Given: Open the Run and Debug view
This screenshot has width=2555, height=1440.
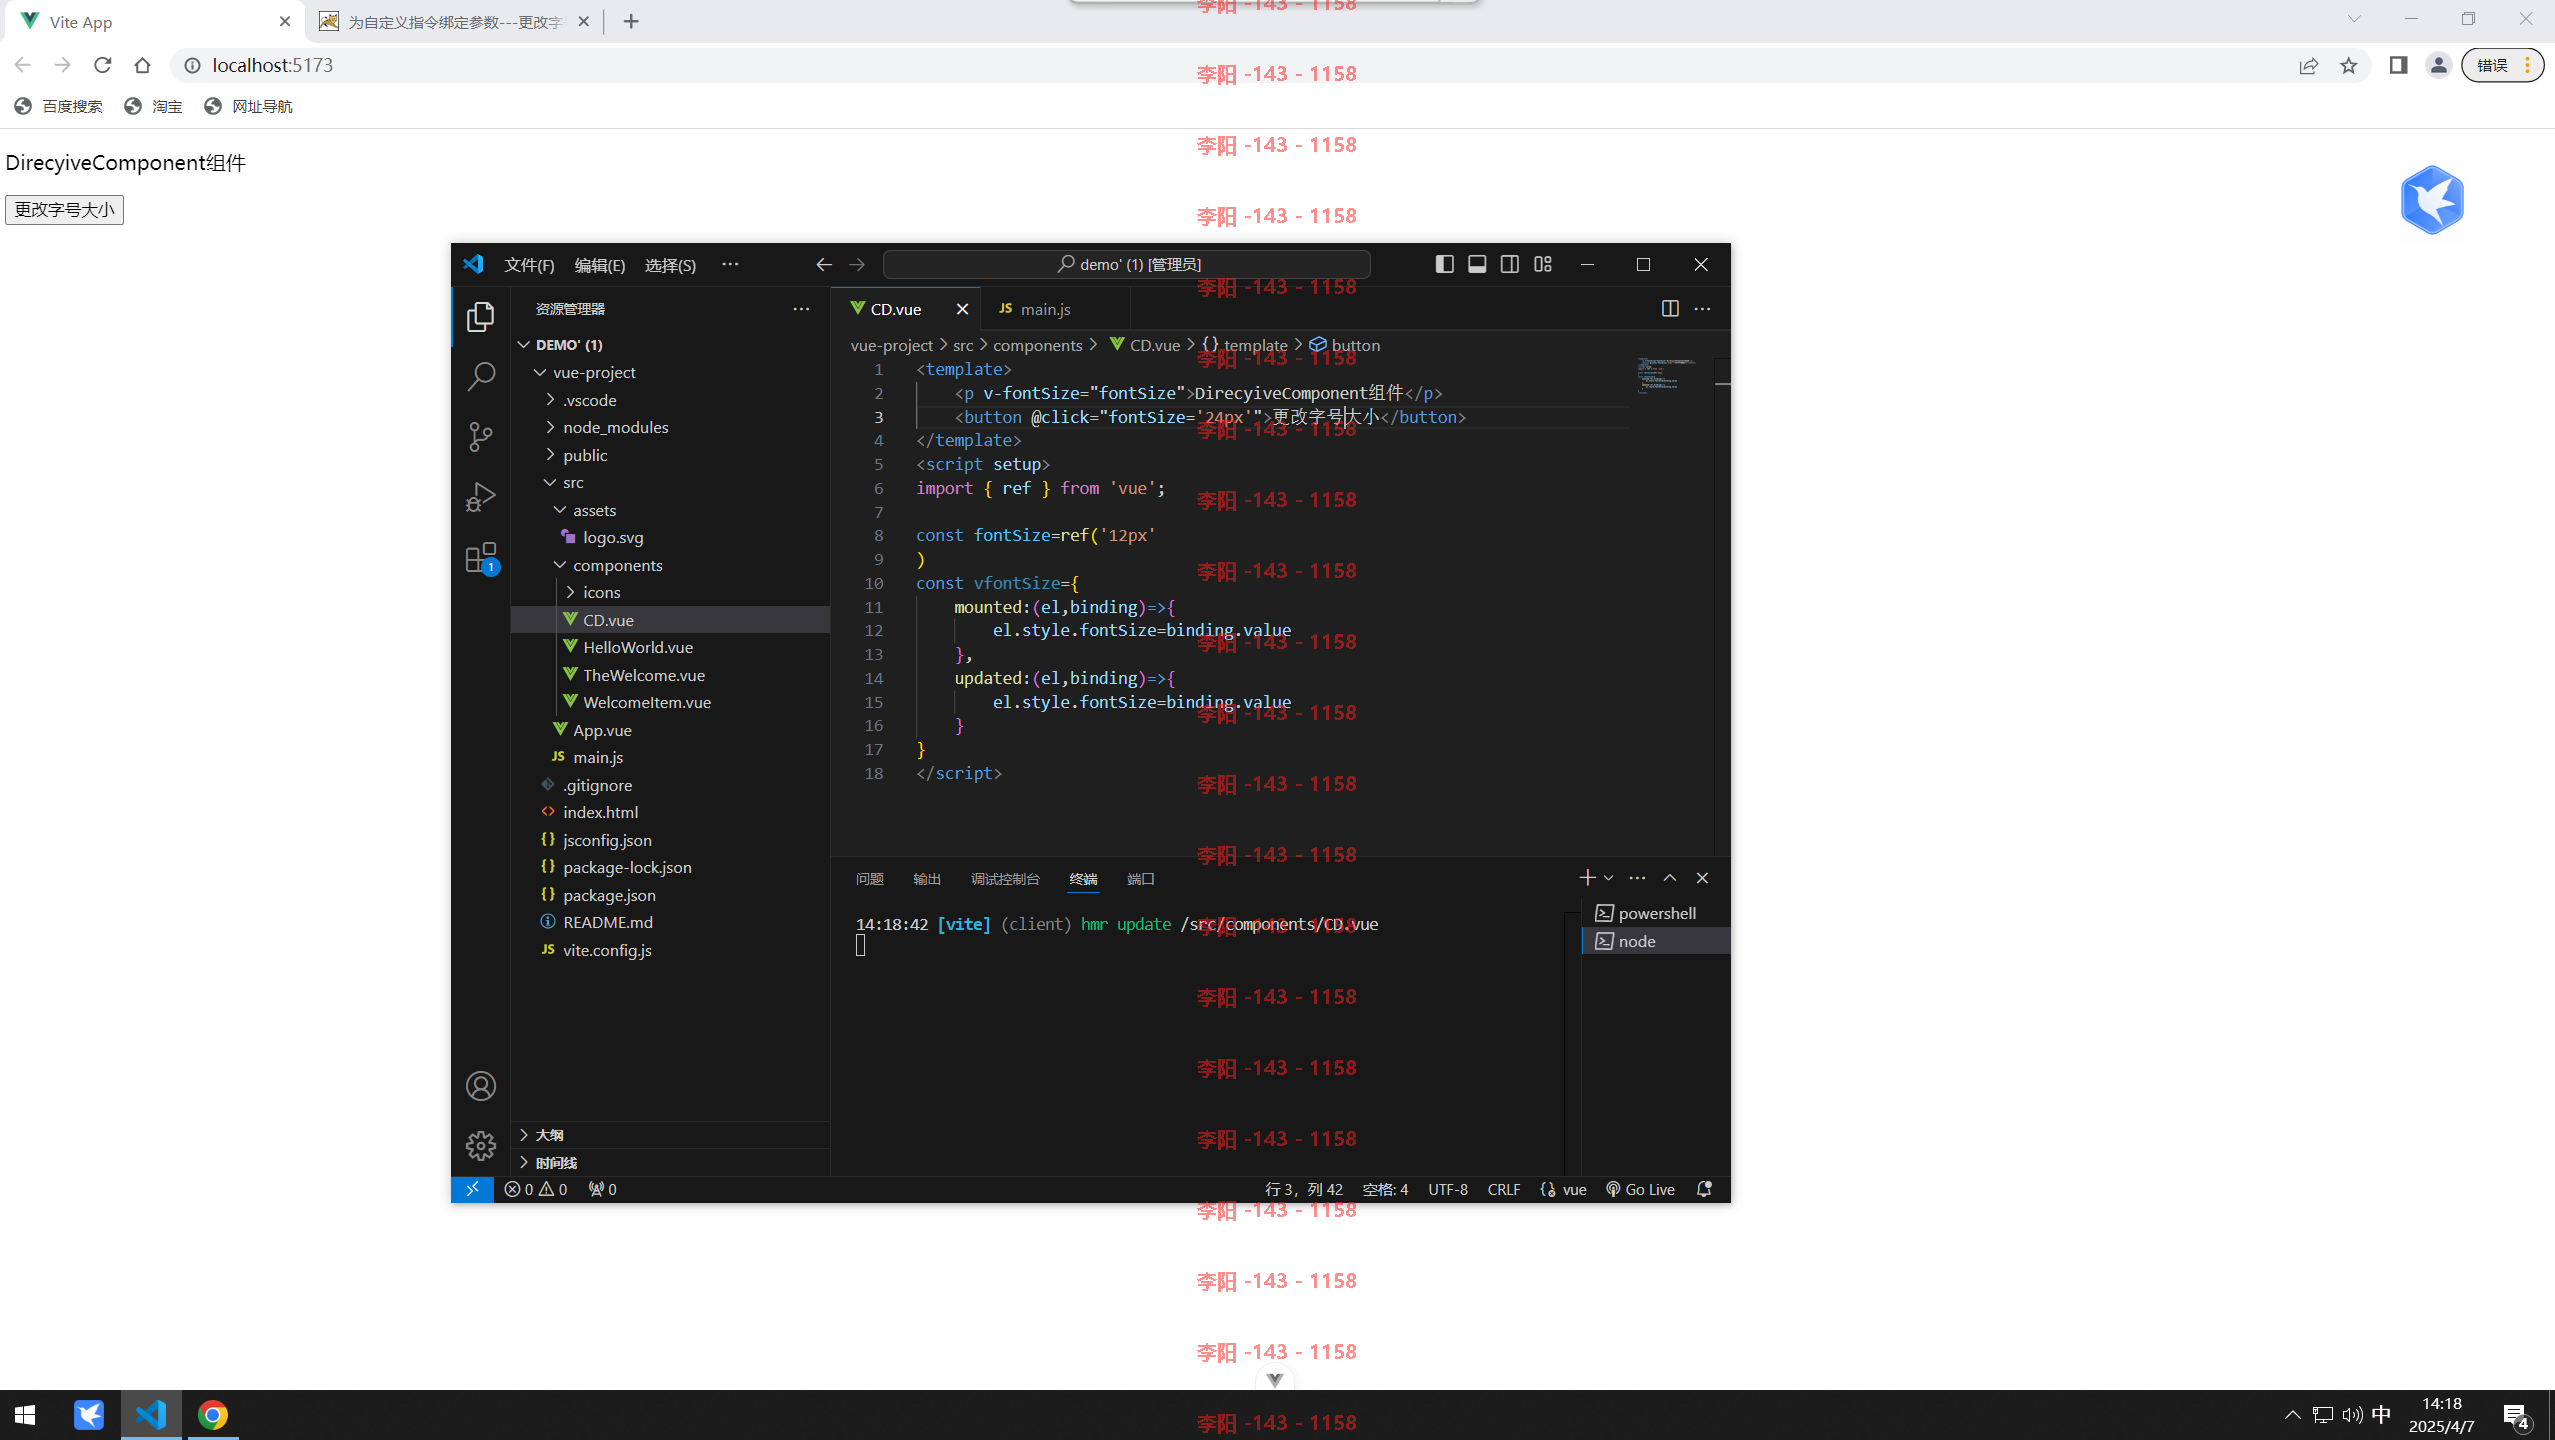Looking at the screenshot, I should pyautogui.click(x=481, y=497).
